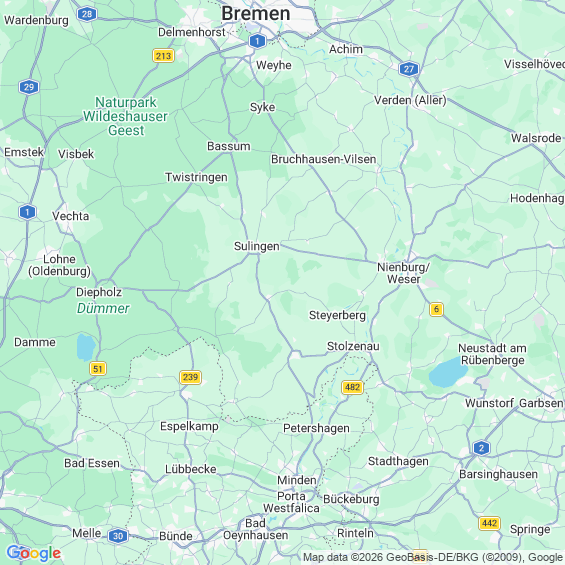This screenshot has width=565, height=565.
Task: Click the A28 highway shield near Wardenburg
Action: tap(87, 14)
